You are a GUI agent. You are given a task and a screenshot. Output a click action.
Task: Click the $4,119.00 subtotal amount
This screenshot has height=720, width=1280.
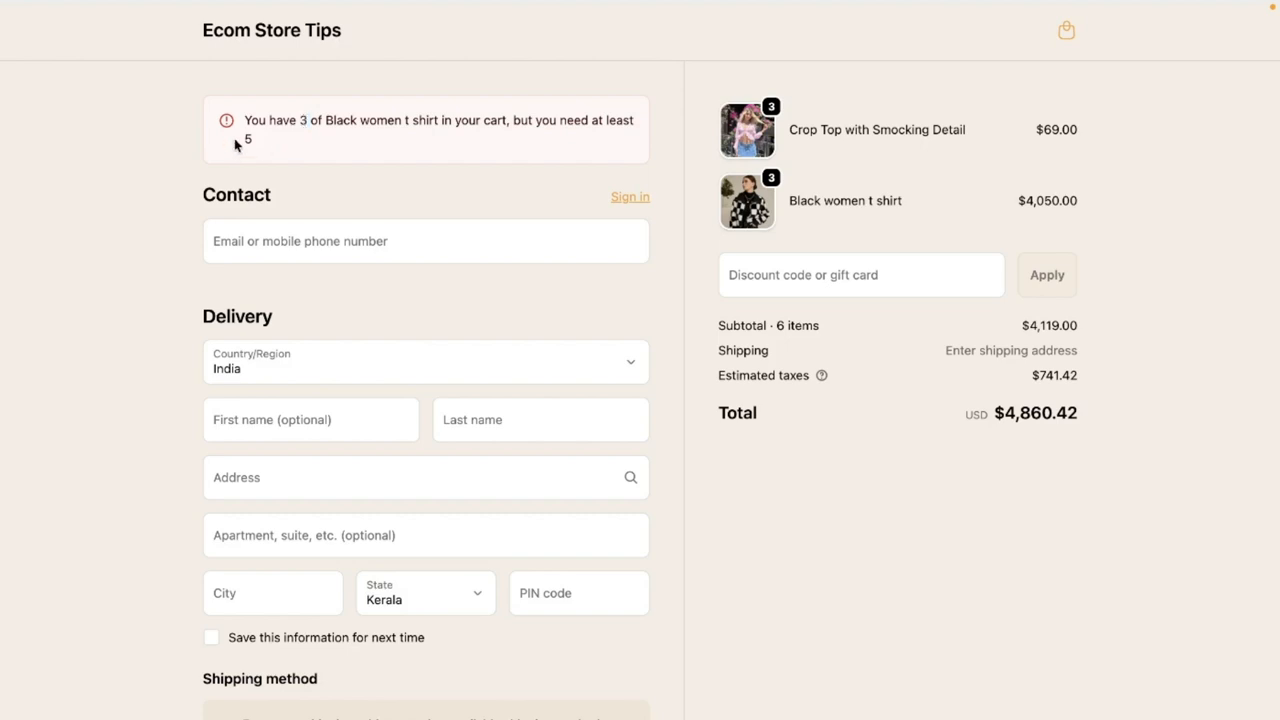(x=1049, y=326)
